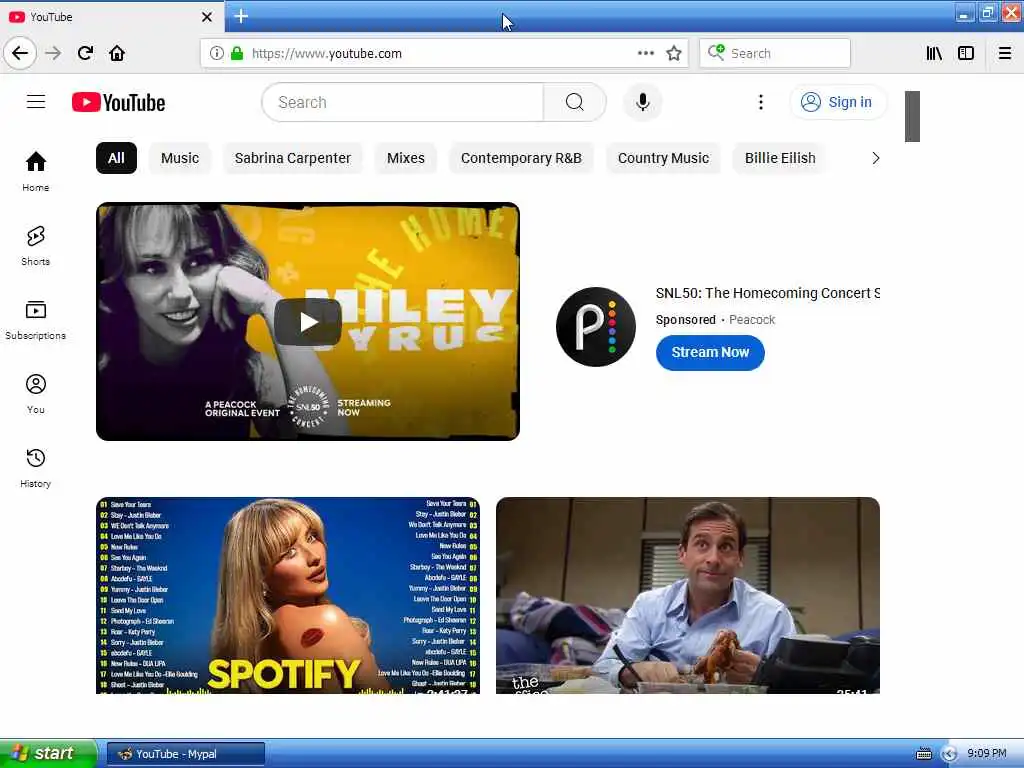Click the Peacock advertiser name
1024x768 pixels.
[752, 319]
